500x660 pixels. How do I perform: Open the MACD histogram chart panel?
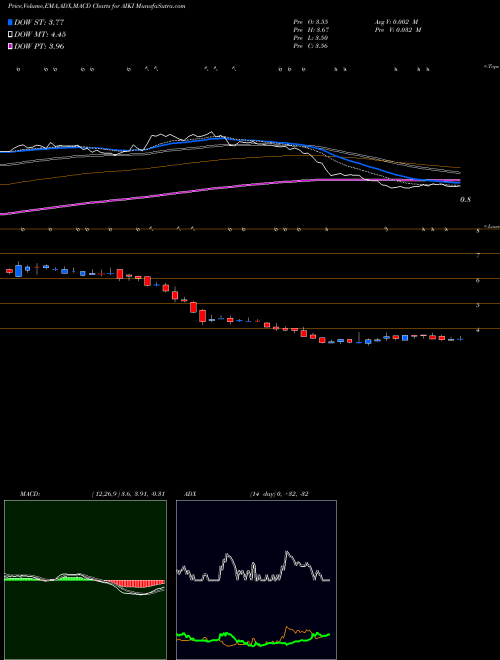point(85,580)
